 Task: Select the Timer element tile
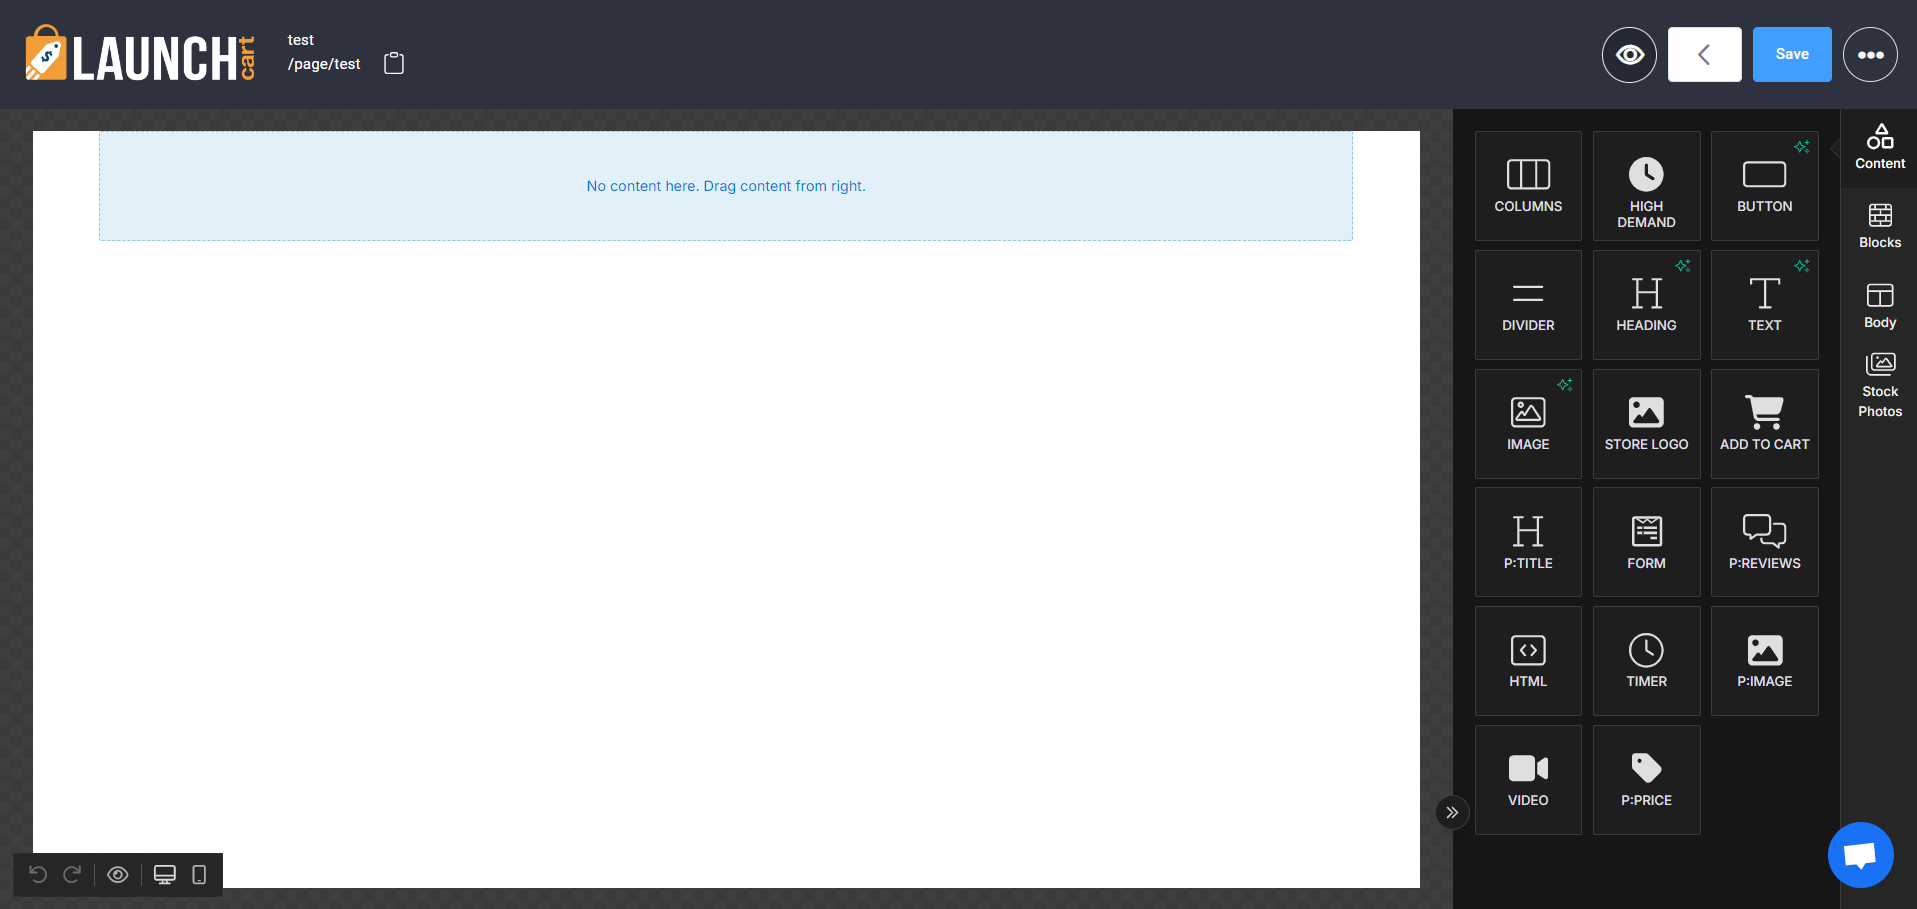[x=1646, y=661]
